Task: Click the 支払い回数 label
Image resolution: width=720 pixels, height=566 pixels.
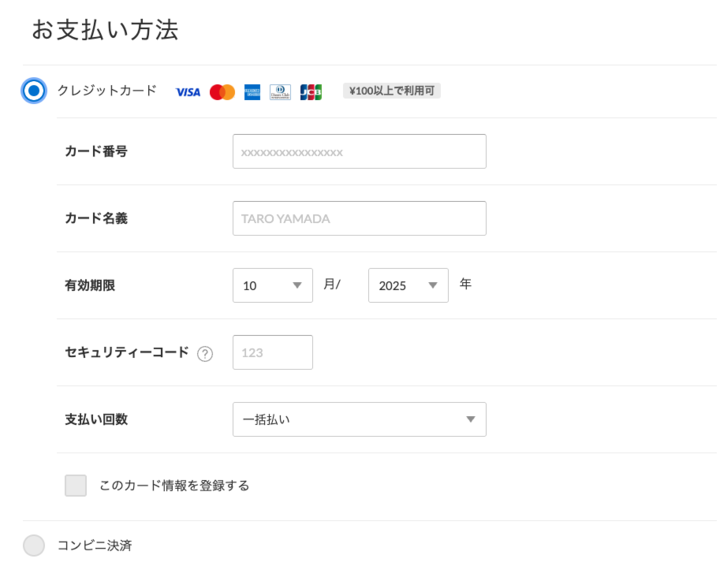Action: [x=96, y=419]
